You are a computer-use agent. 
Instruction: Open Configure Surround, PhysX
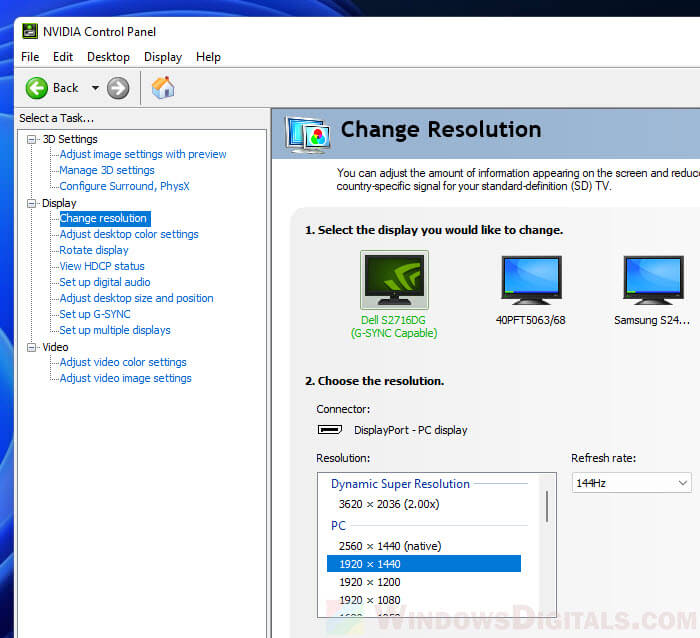tap(125, 186)
